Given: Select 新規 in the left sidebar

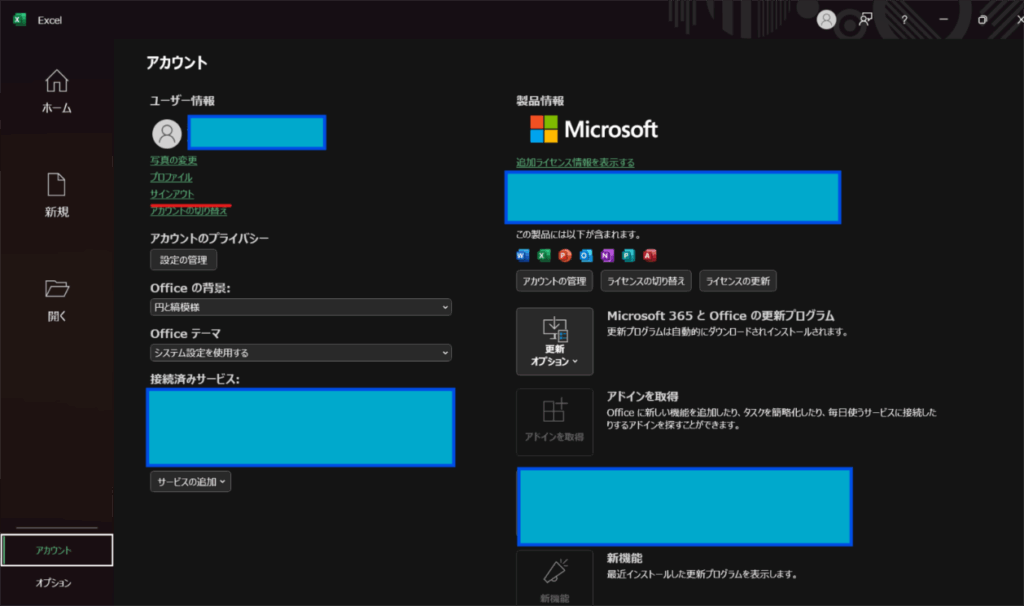Looking at the screenshot, I should coord(57,195).
